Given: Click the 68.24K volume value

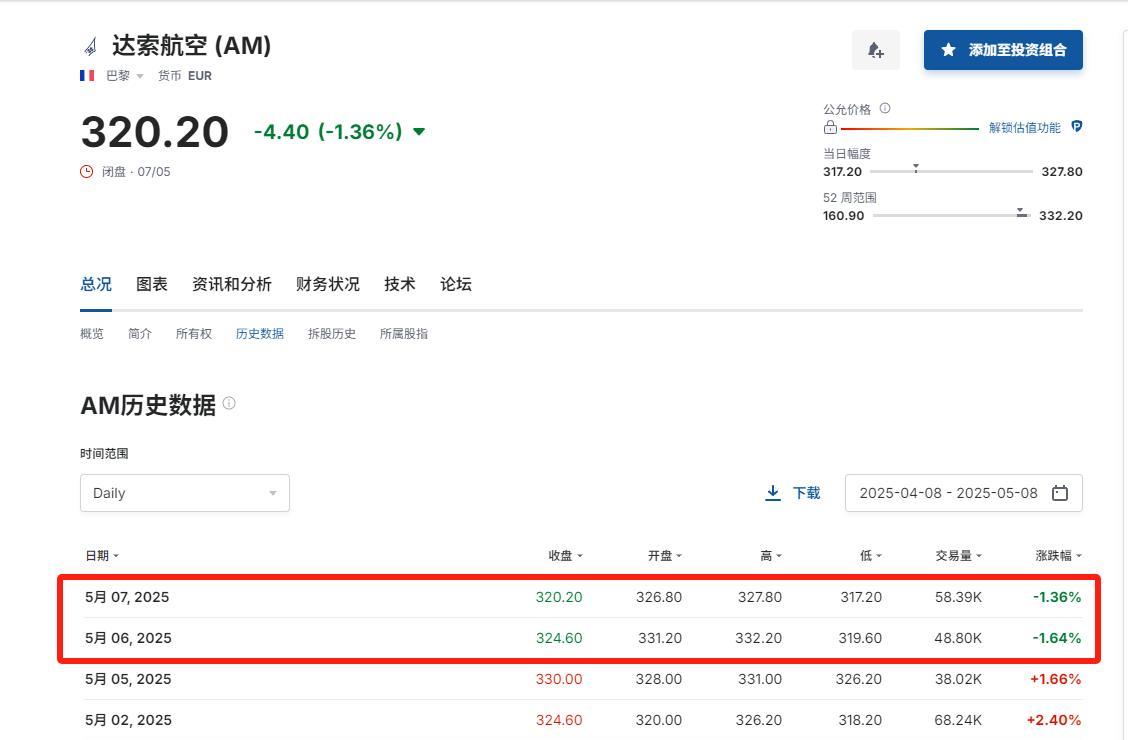Looking at the screenshot, I should point(958,720).
